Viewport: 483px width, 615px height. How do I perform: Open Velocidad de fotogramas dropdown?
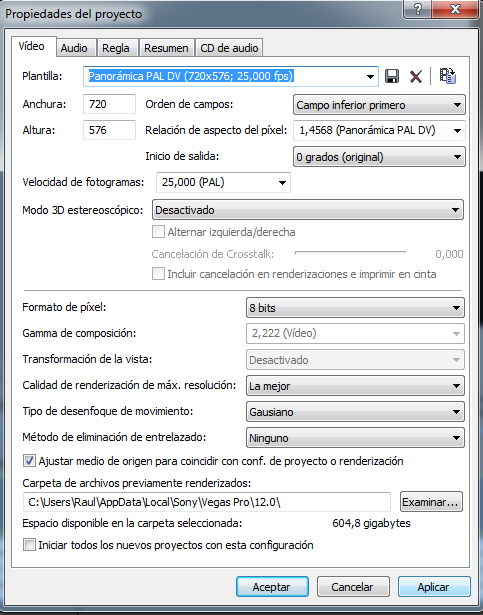(223, 182)
